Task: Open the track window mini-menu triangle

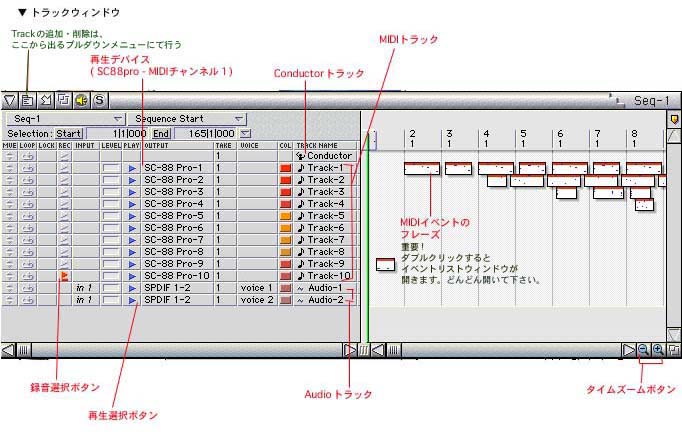Action: click(10, 100)
